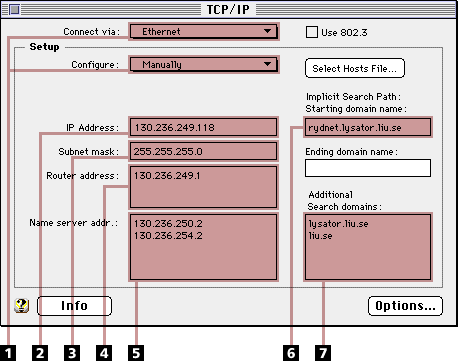Screen dimensions: 458x361
Task: Click the Subnet mask field
Action: click(203, 151)
